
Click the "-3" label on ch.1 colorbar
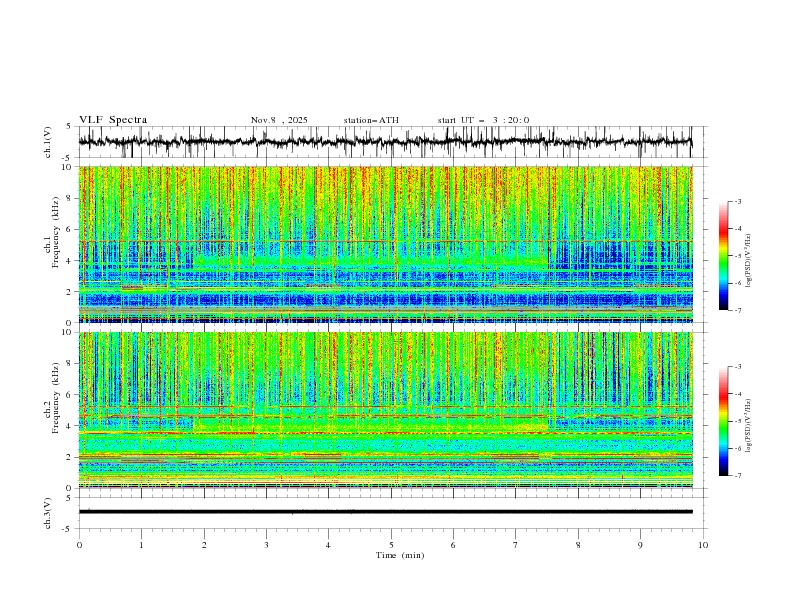click(737, 201)
